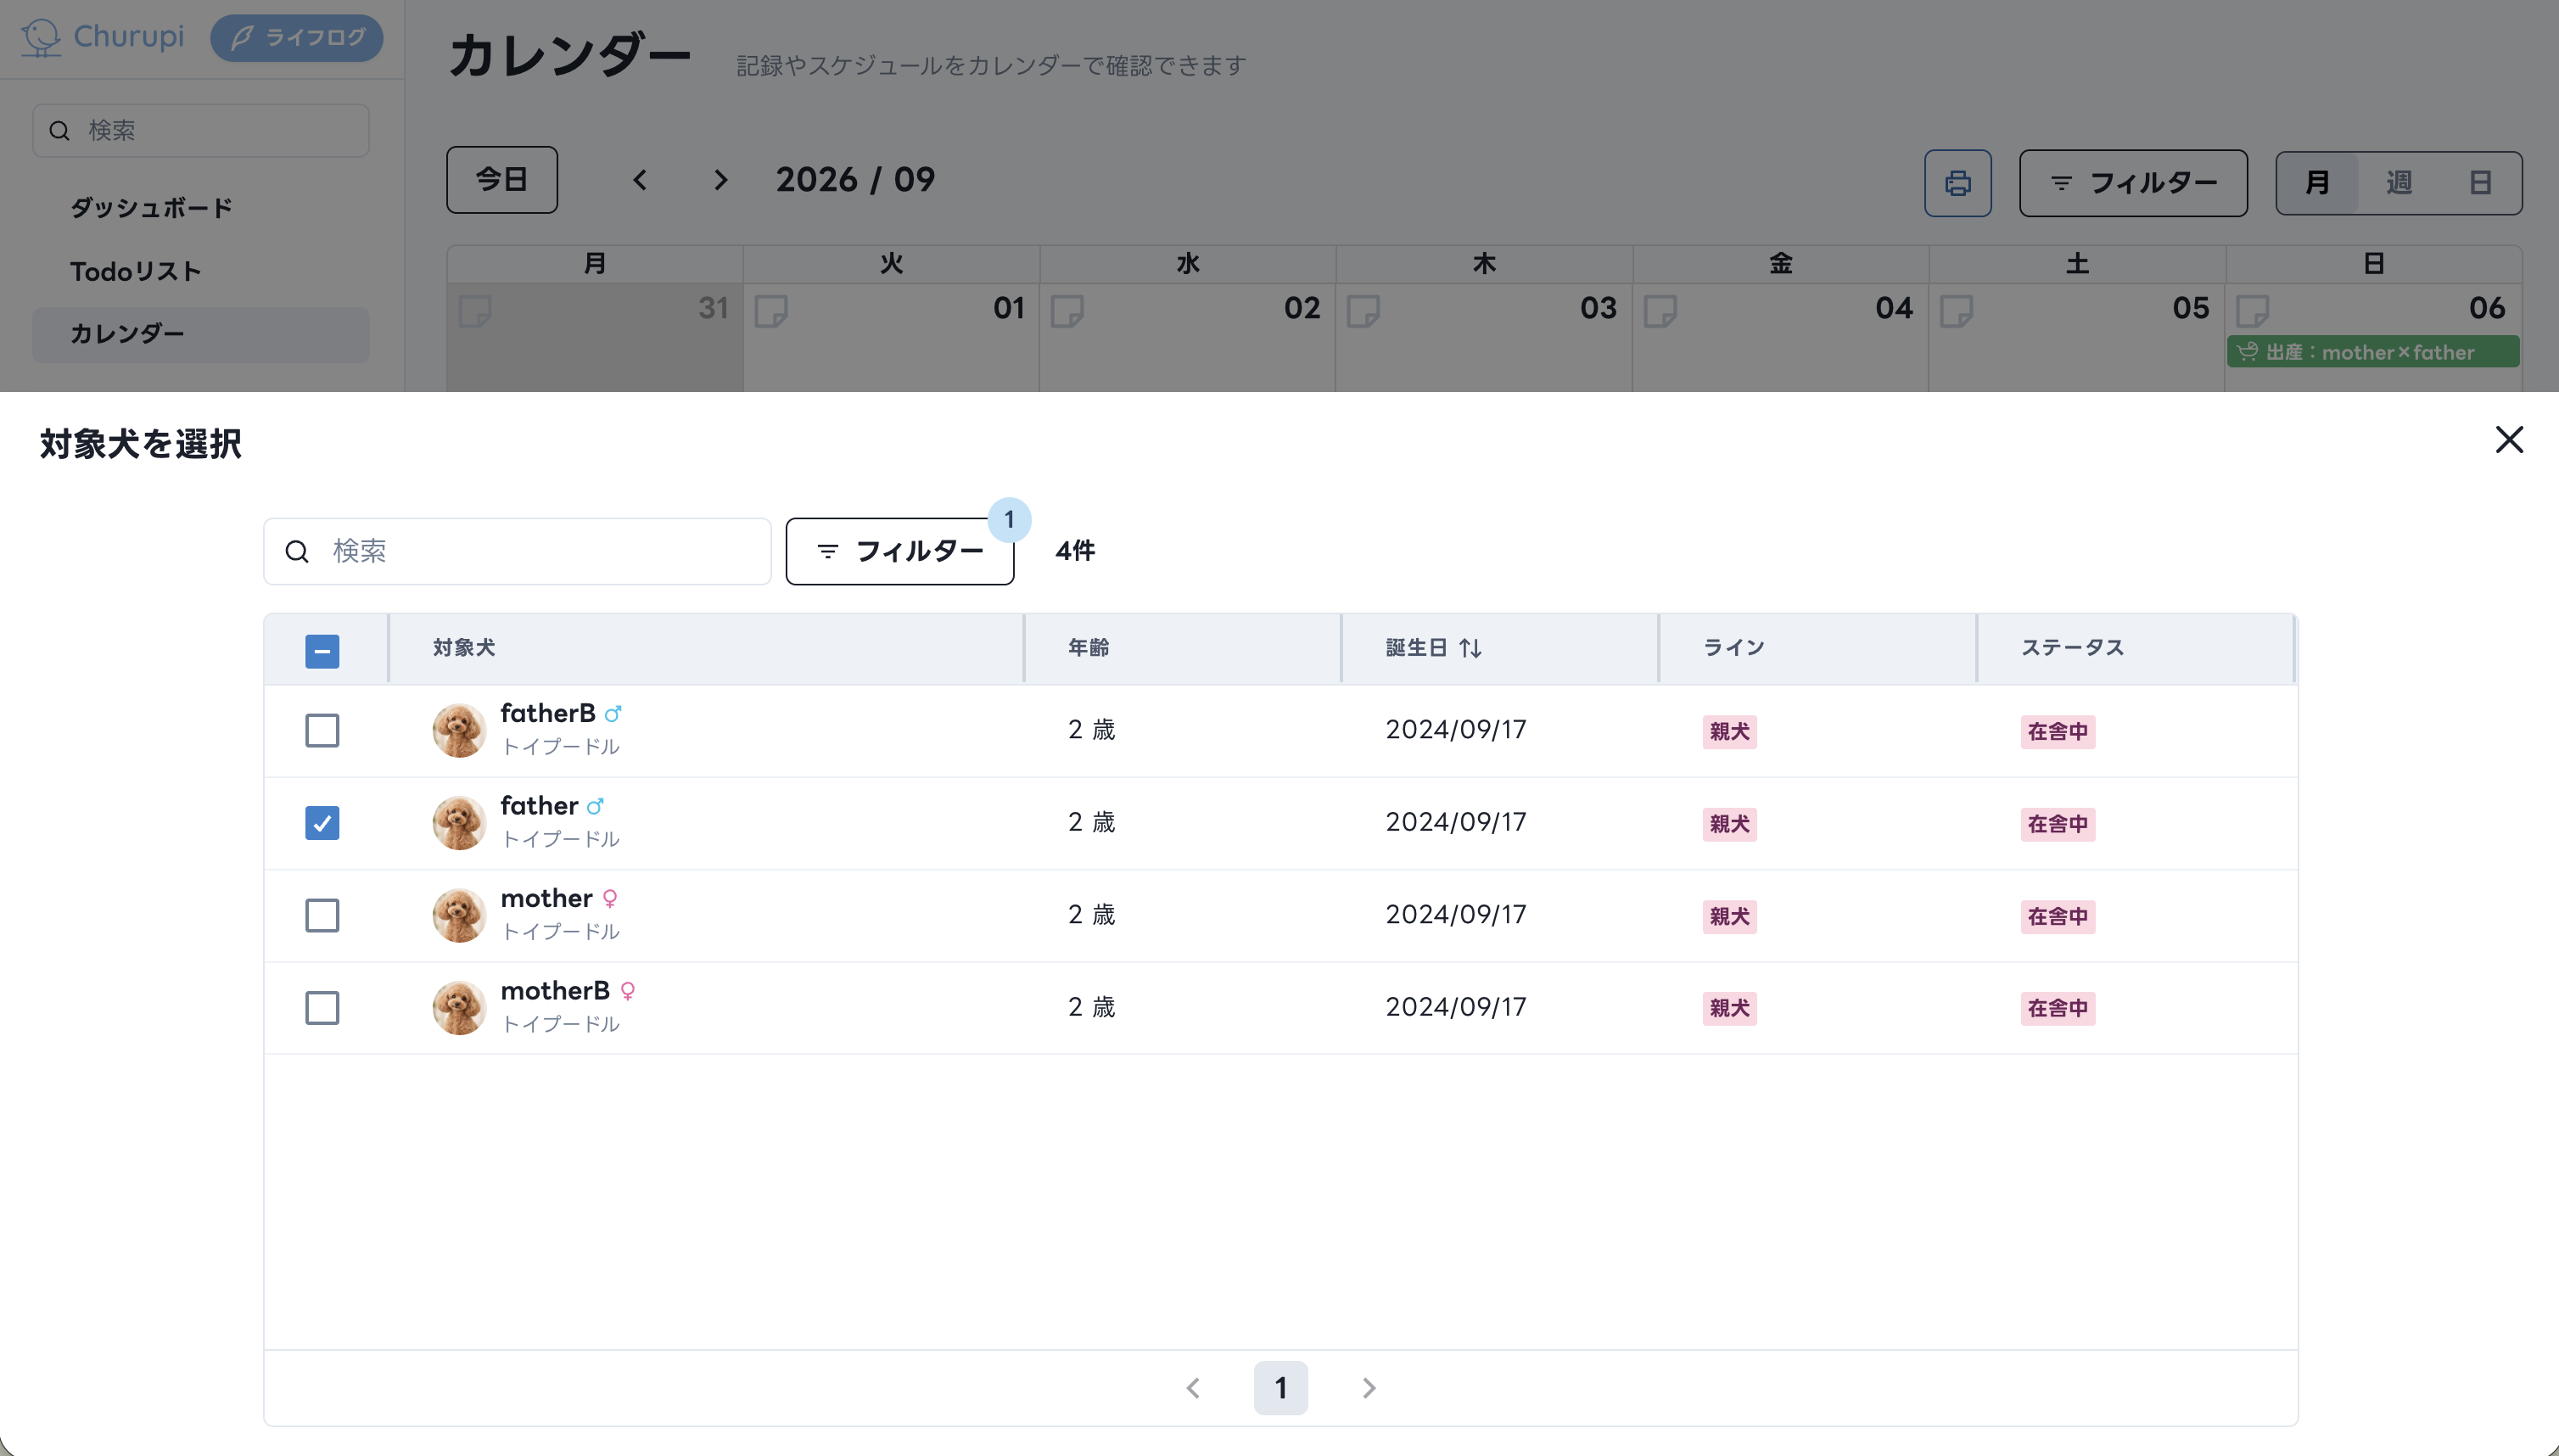Image resolution: width=2559 pixels, height=1456 pixels.
Task: Open the dialog フィルター button
Action: (900, 551)
